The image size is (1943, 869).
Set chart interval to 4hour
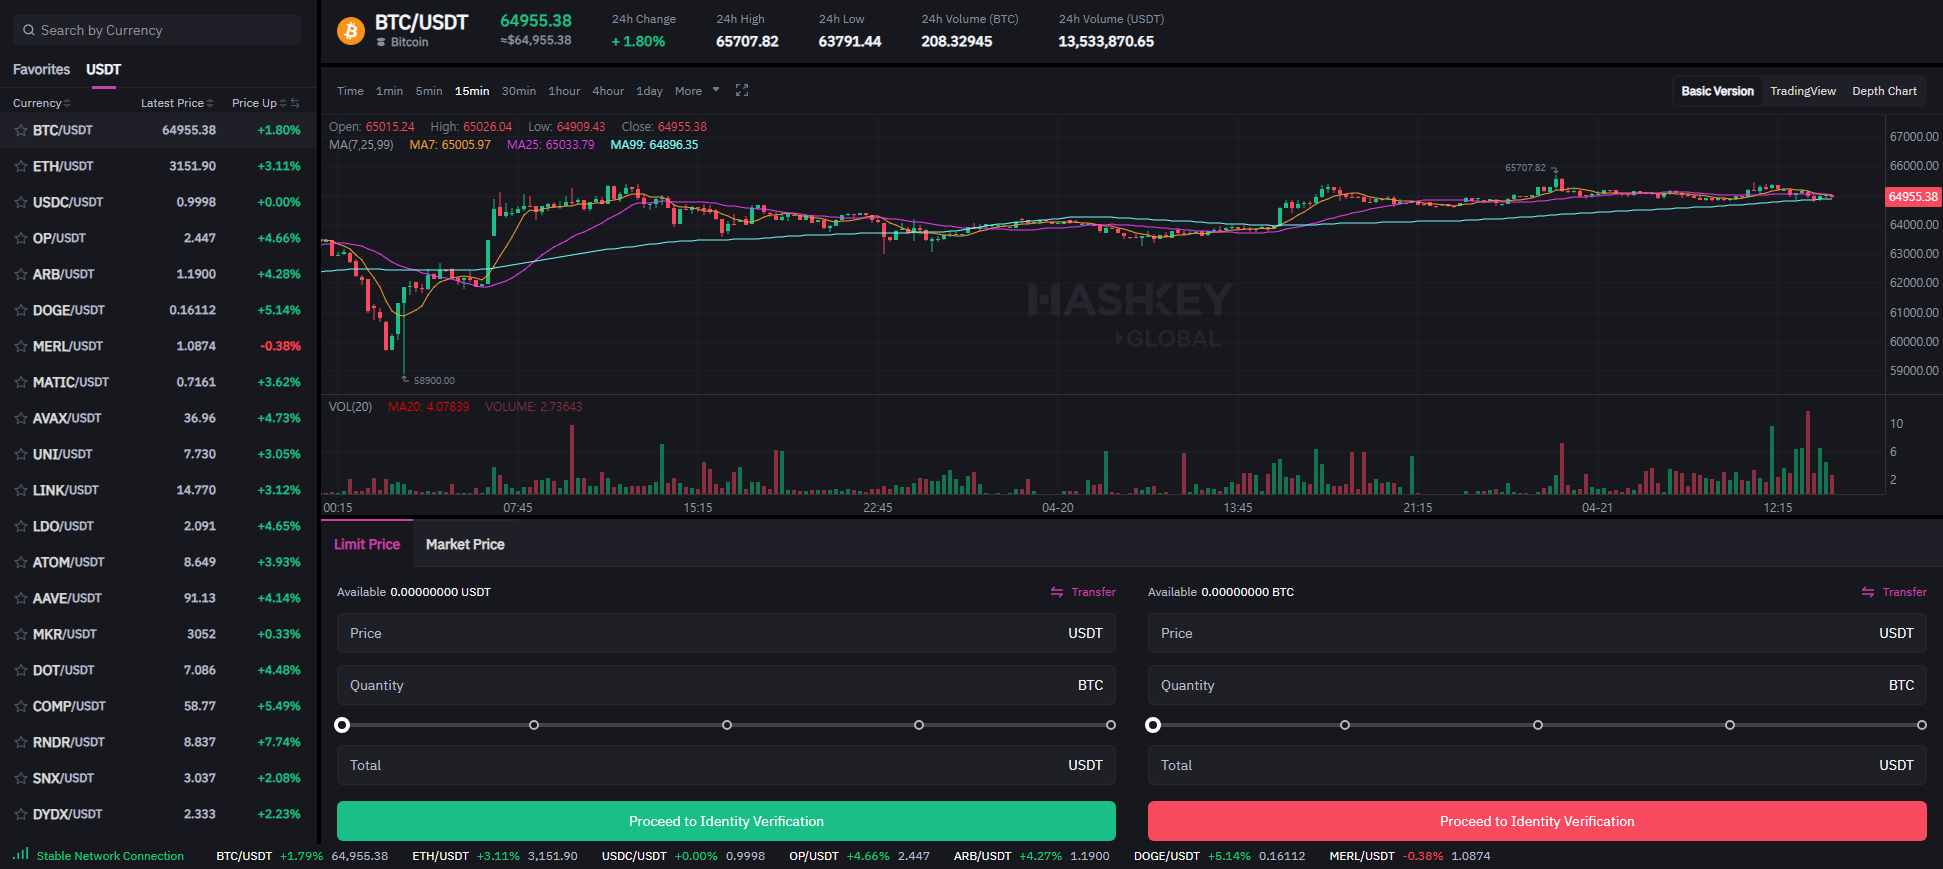tap(608, 91)
